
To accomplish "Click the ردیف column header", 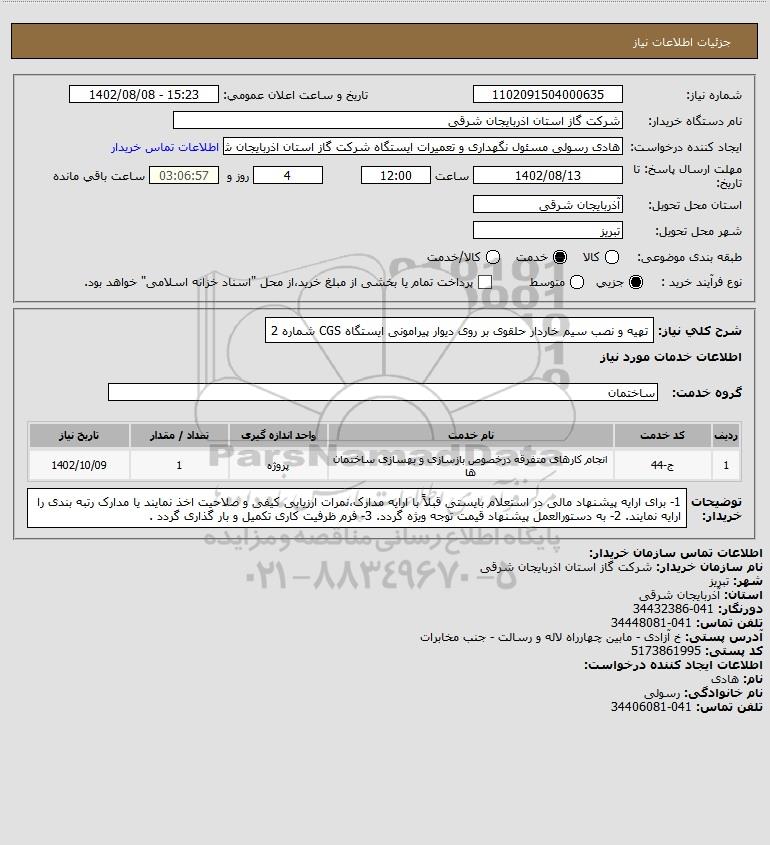I will (x=726, y=435).
